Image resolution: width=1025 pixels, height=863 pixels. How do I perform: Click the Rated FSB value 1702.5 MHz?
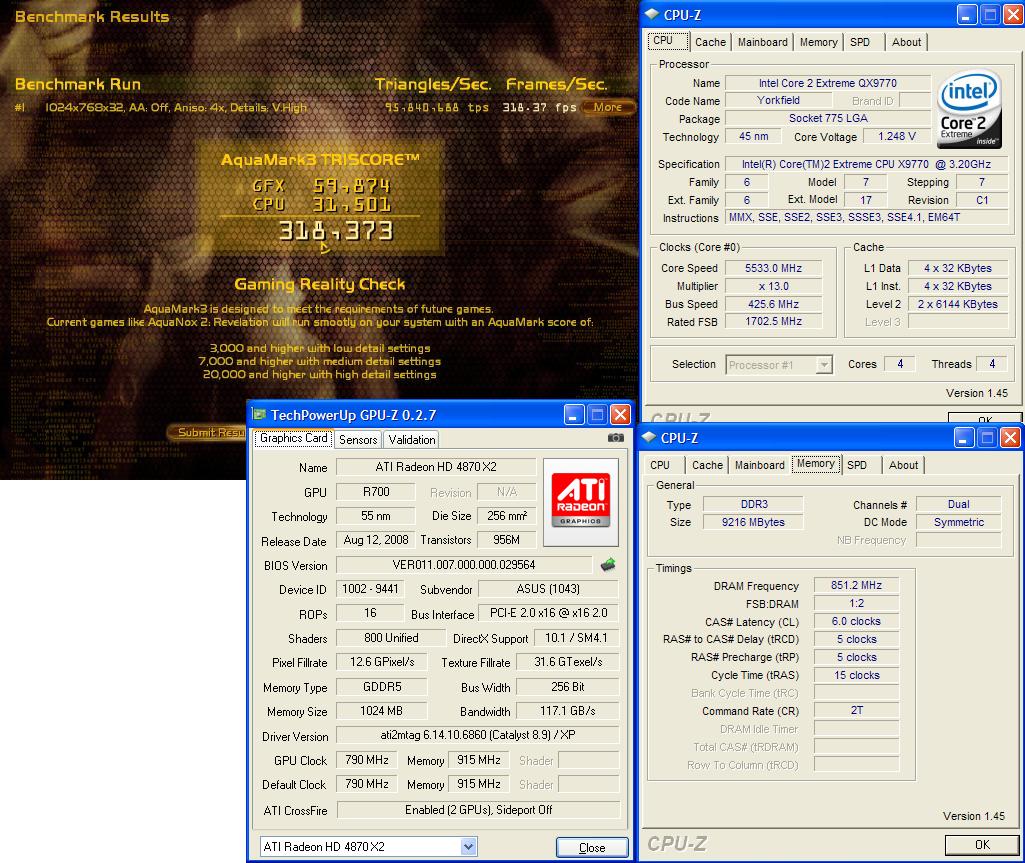click(773, 321)
